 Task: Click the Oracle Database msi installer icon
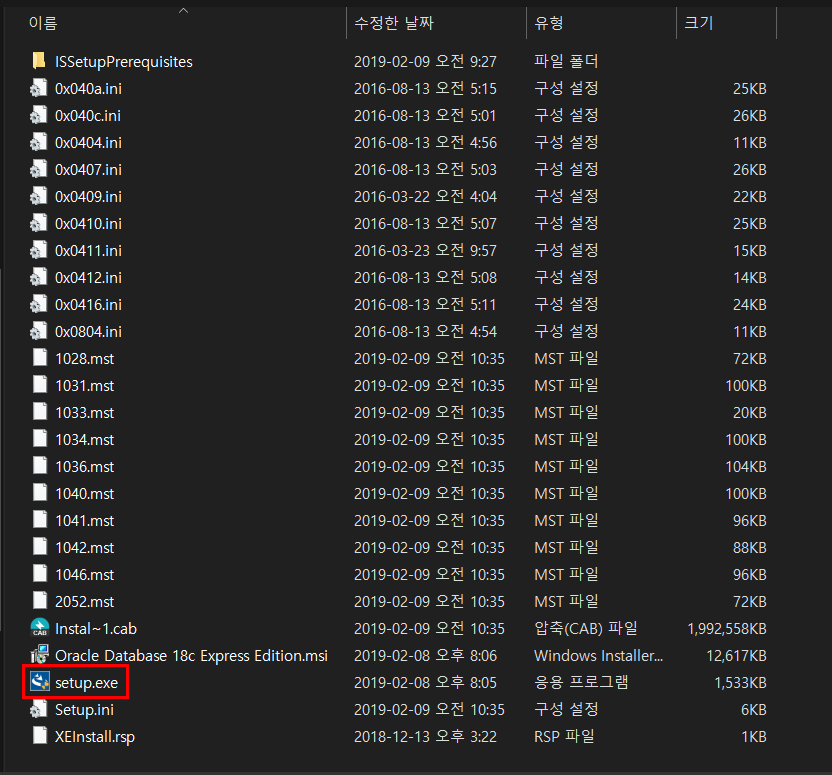[x=40, y=656]
